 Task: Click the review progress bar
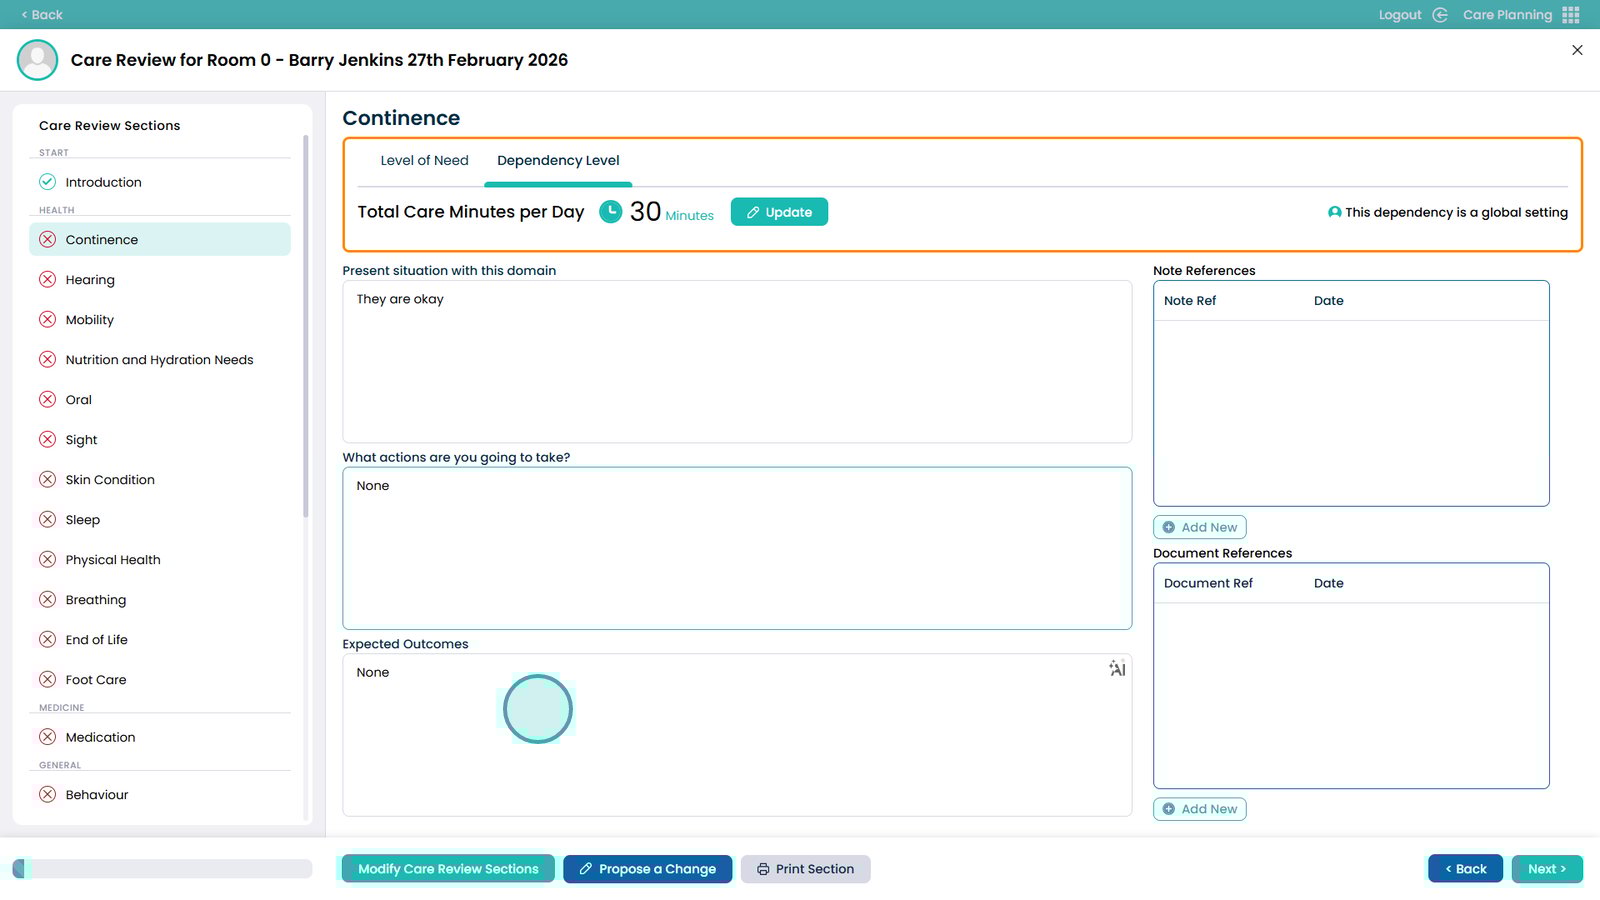point(162,869)
